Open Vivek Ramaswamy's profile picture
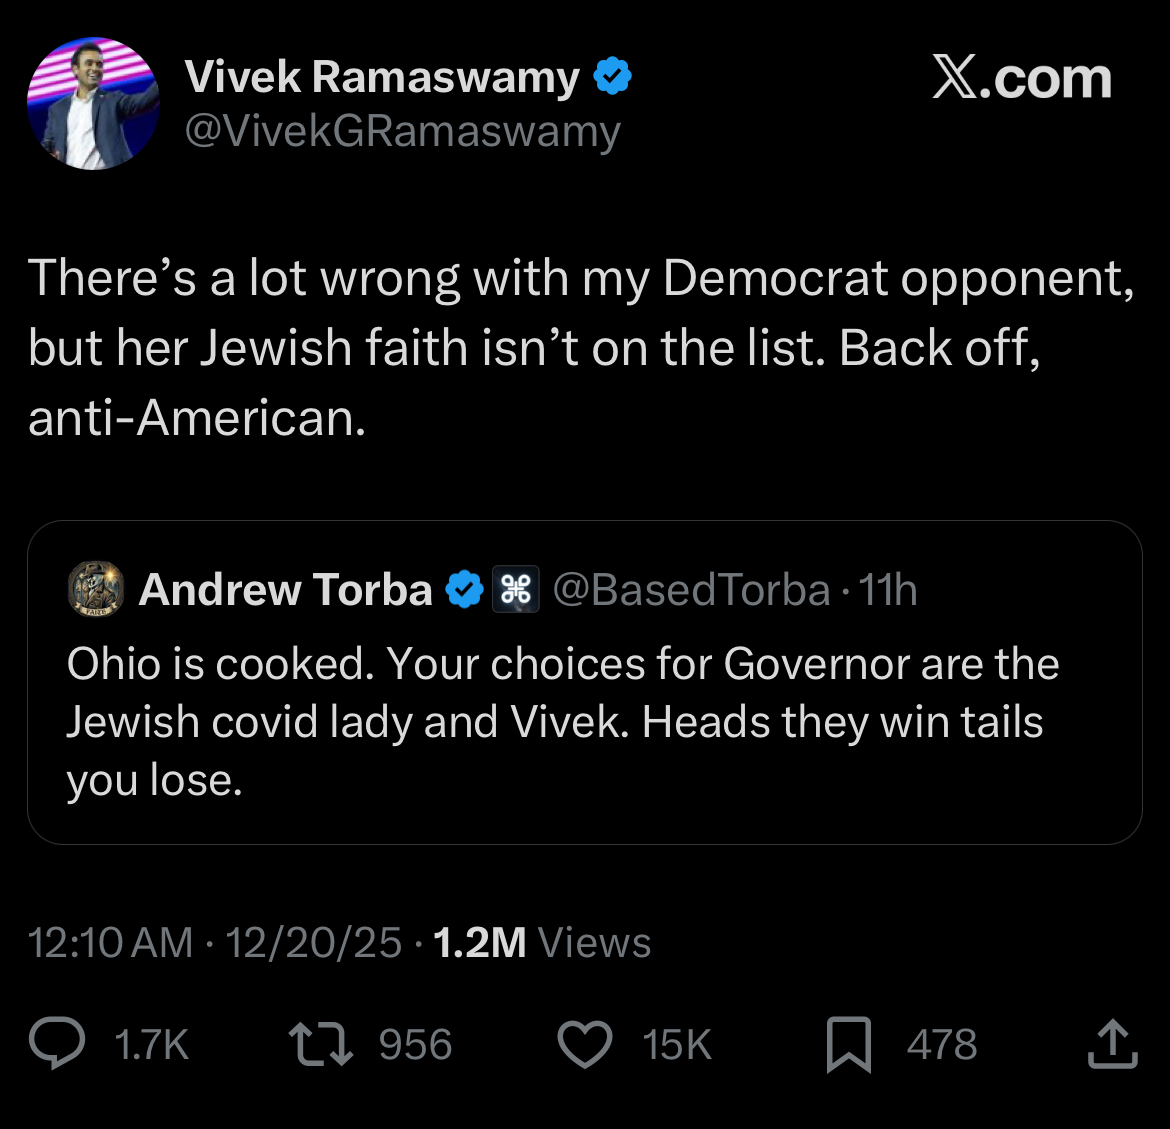Viewport: 1170px width, 1129px height. coord(92,104)
